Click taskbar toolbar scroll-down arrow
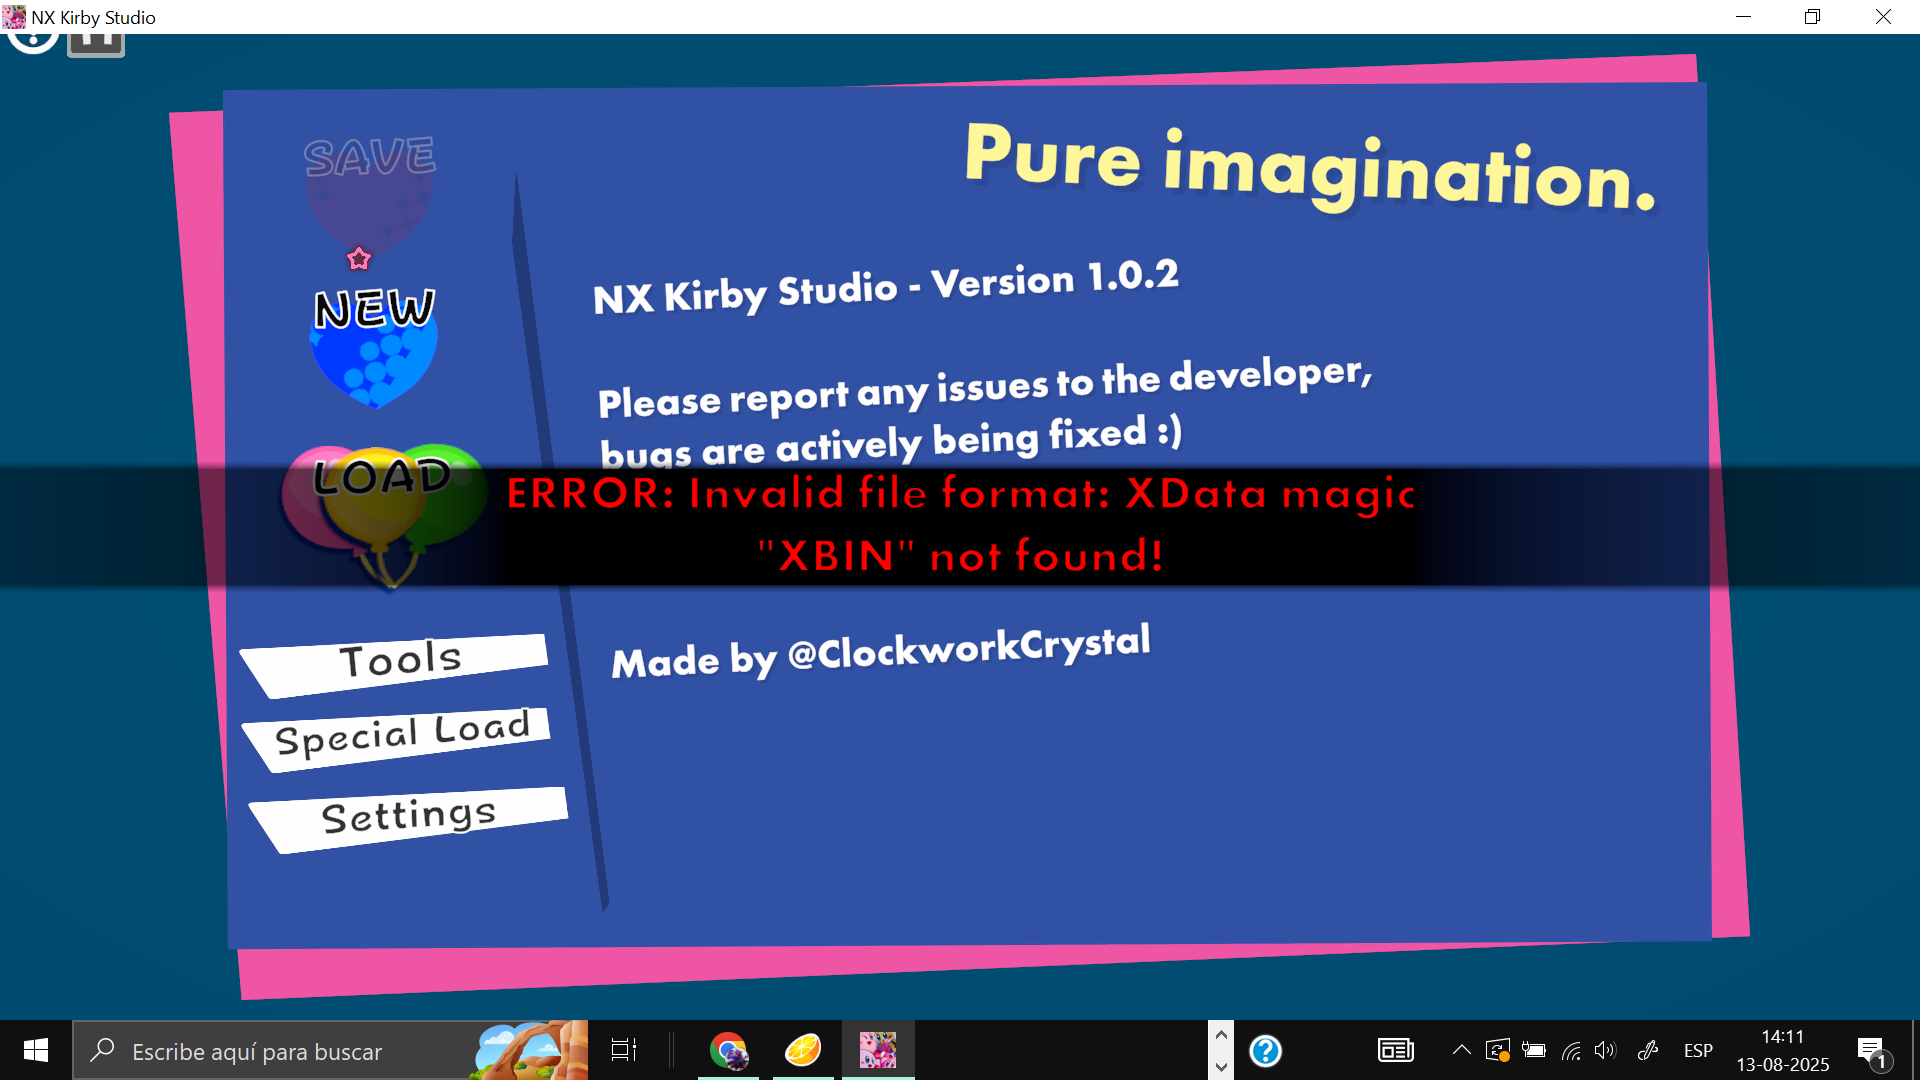The image size is (1920, 1080). click(x=1221, y=1066)
